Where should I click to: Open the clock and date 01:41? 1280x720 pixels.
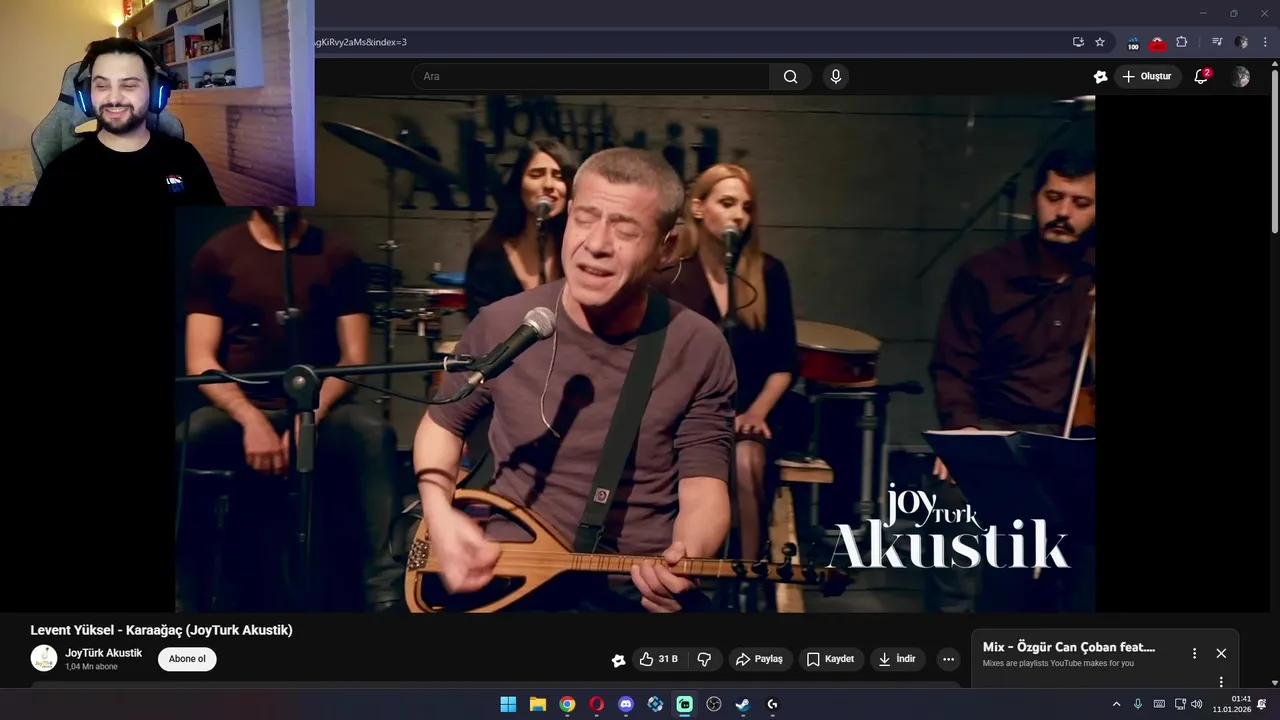click(1232, 704)
